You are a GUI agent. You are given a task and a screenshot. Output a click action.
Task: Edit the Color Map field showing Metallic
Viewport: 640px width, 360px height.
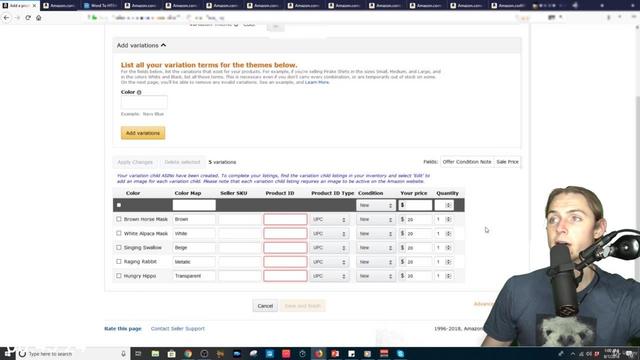[194, 262]
